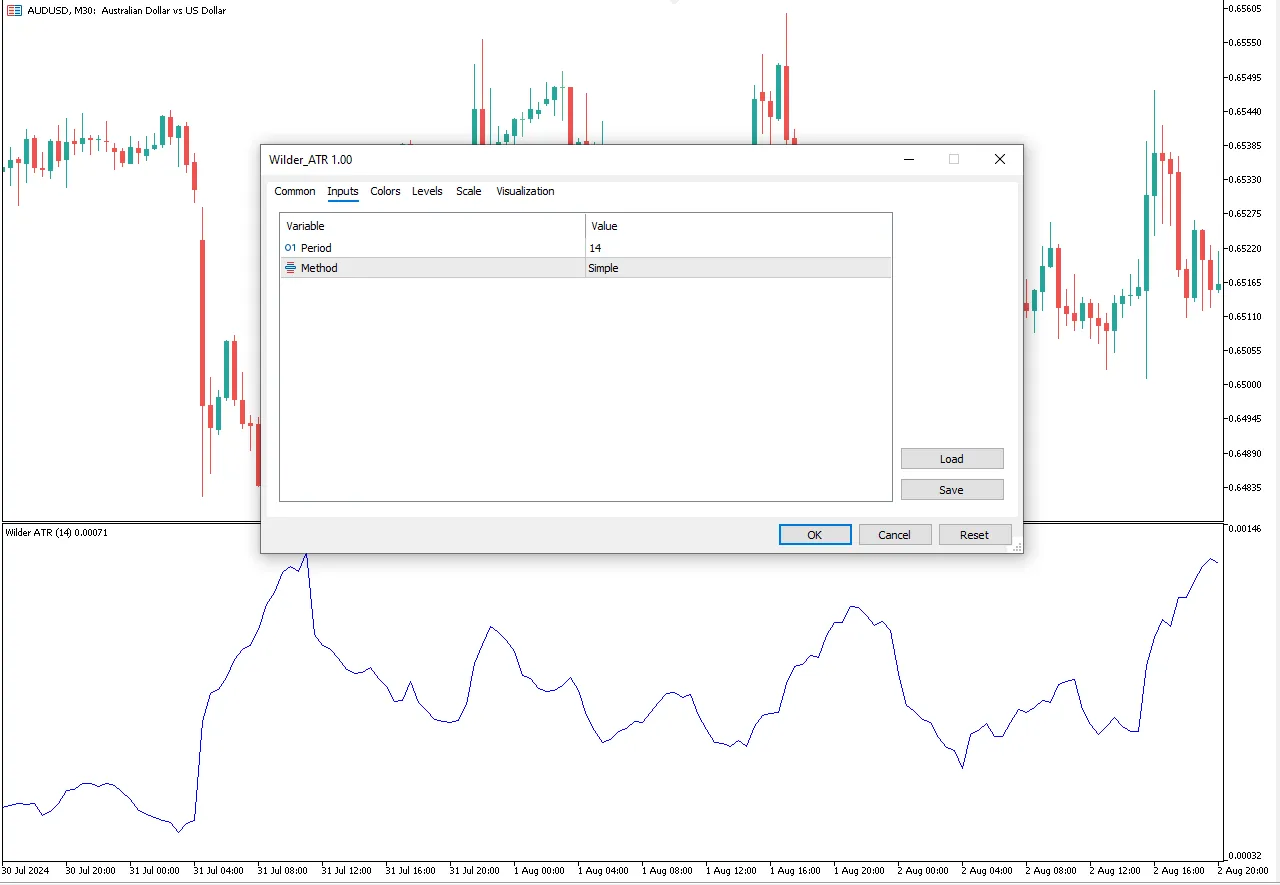Click the dialog resize grip corner

tap(1016, 546)
